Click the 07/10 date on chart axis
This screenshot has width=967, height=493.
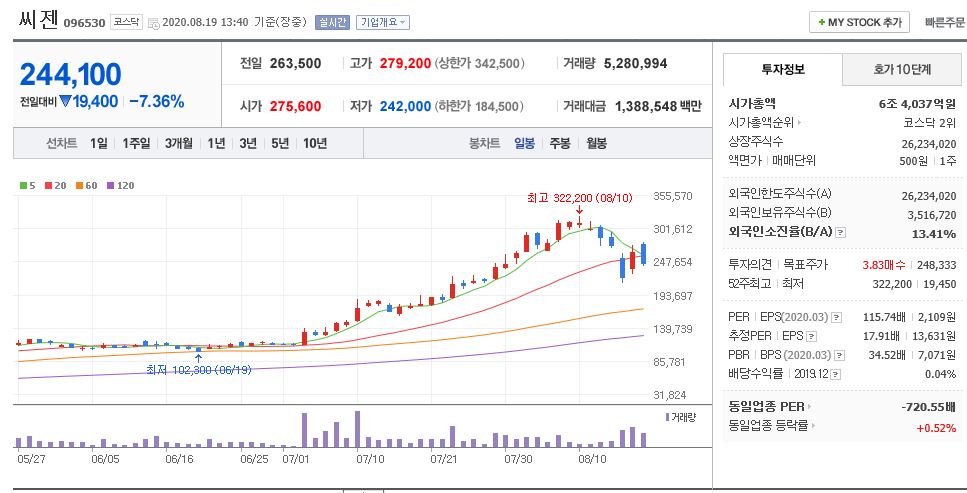(371, 459)
